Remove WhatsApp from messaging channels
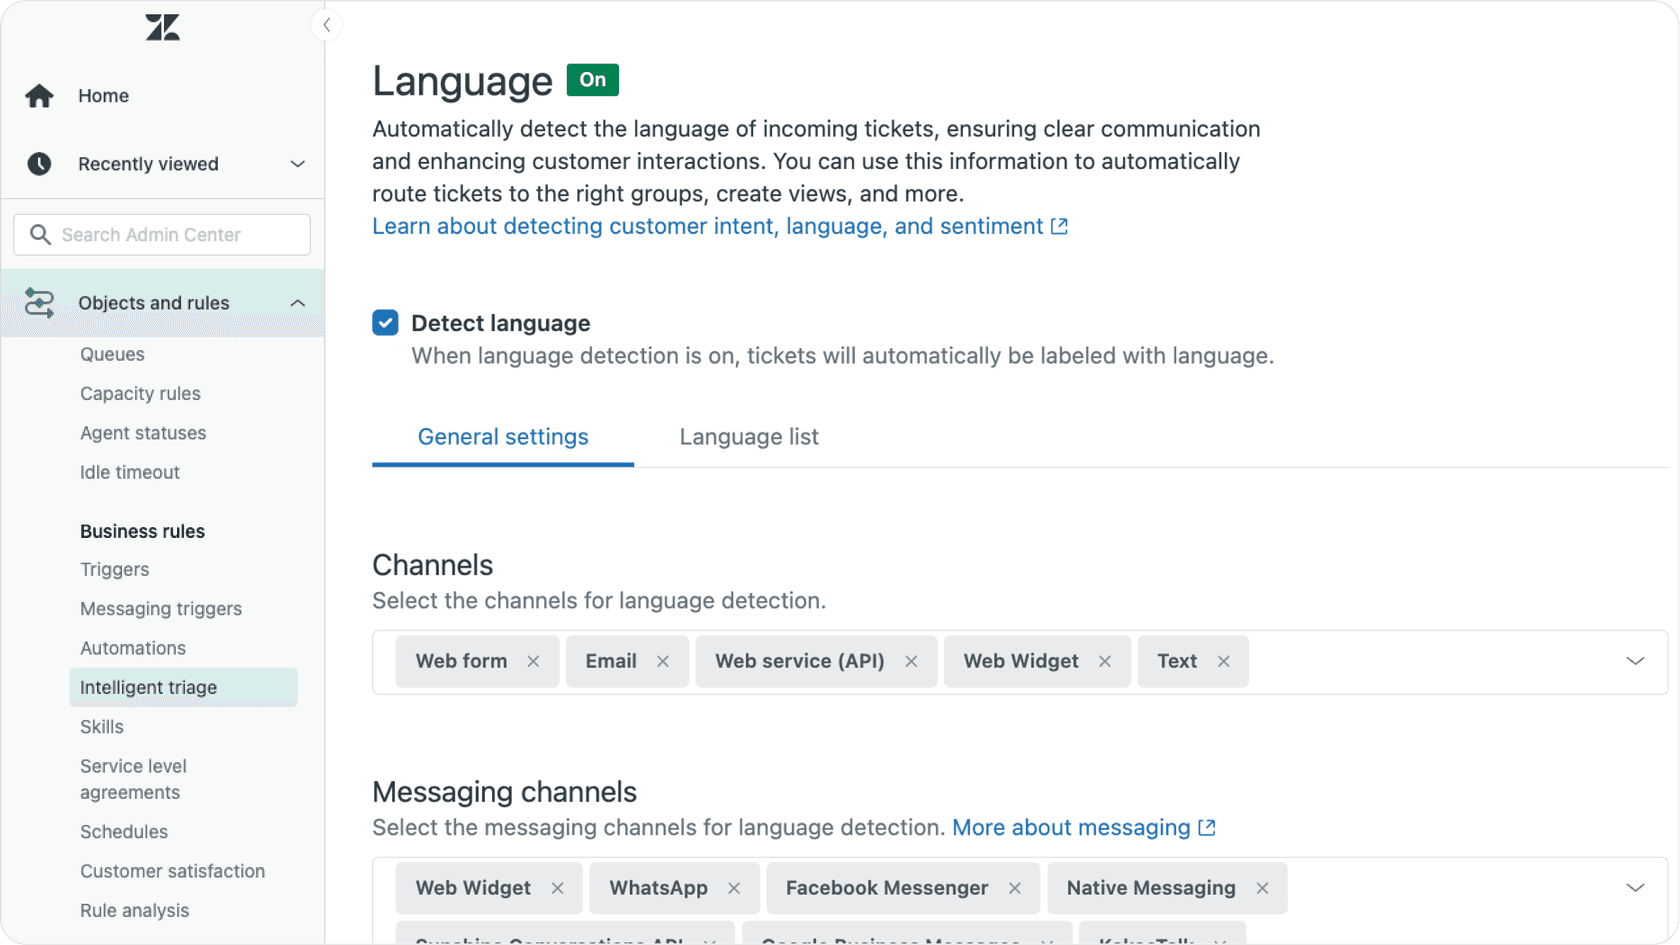 [x=734, y=889]
